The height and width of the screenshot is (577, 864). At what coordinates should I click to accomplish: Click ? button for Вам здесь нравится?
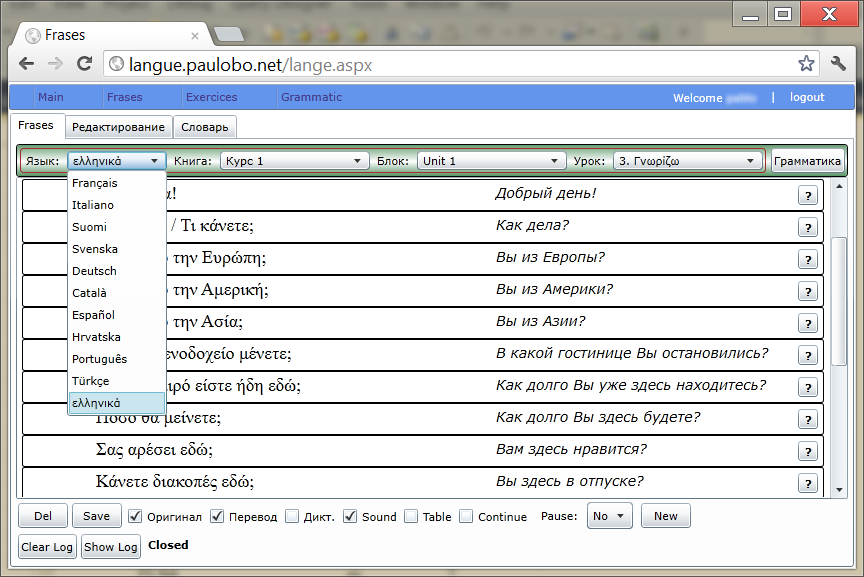tap(808, 451)
